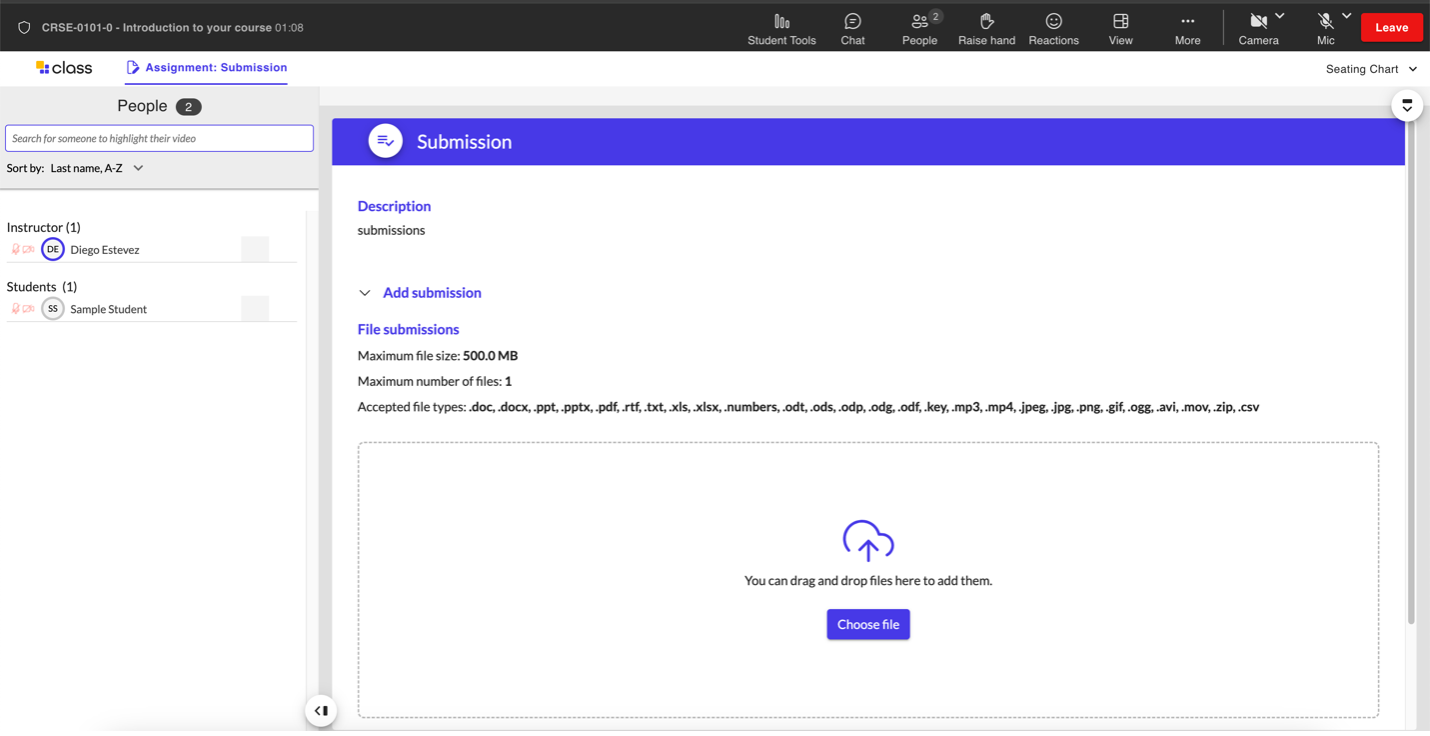Leave the class session
Image resolution: width=1430 pixels, height=736 pixels.
click(1391, 28)
